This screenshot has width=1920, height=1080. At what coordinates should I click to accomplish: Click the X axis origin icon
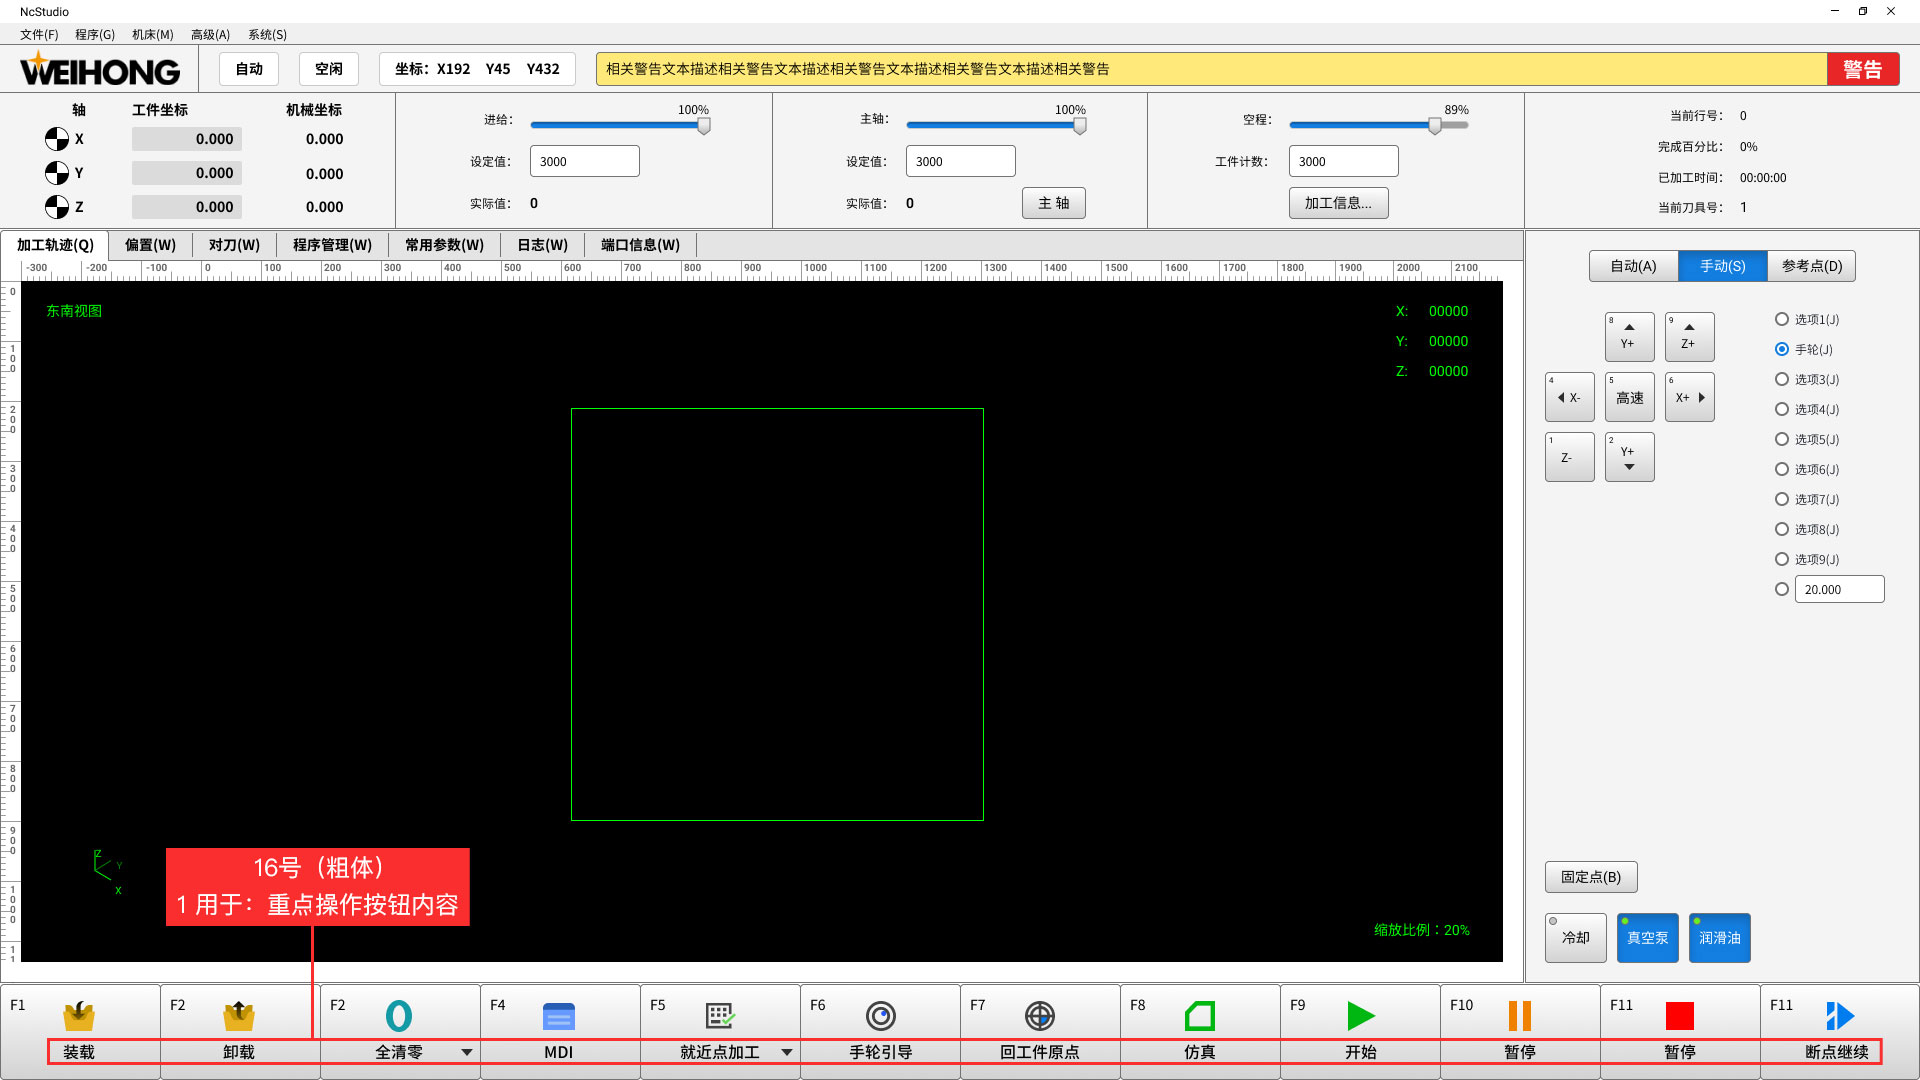point(57,139)
